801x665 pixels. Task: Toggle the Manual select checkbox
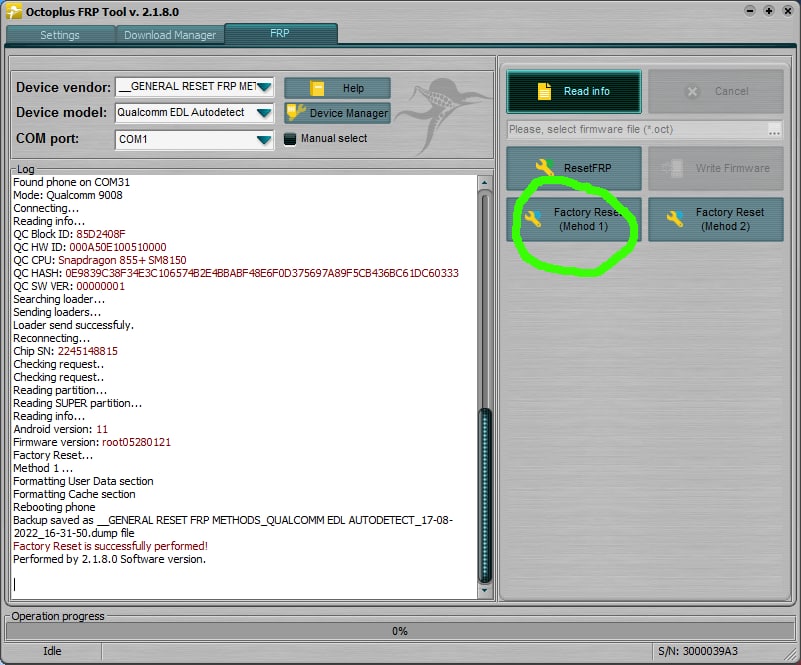coord(290,139)
